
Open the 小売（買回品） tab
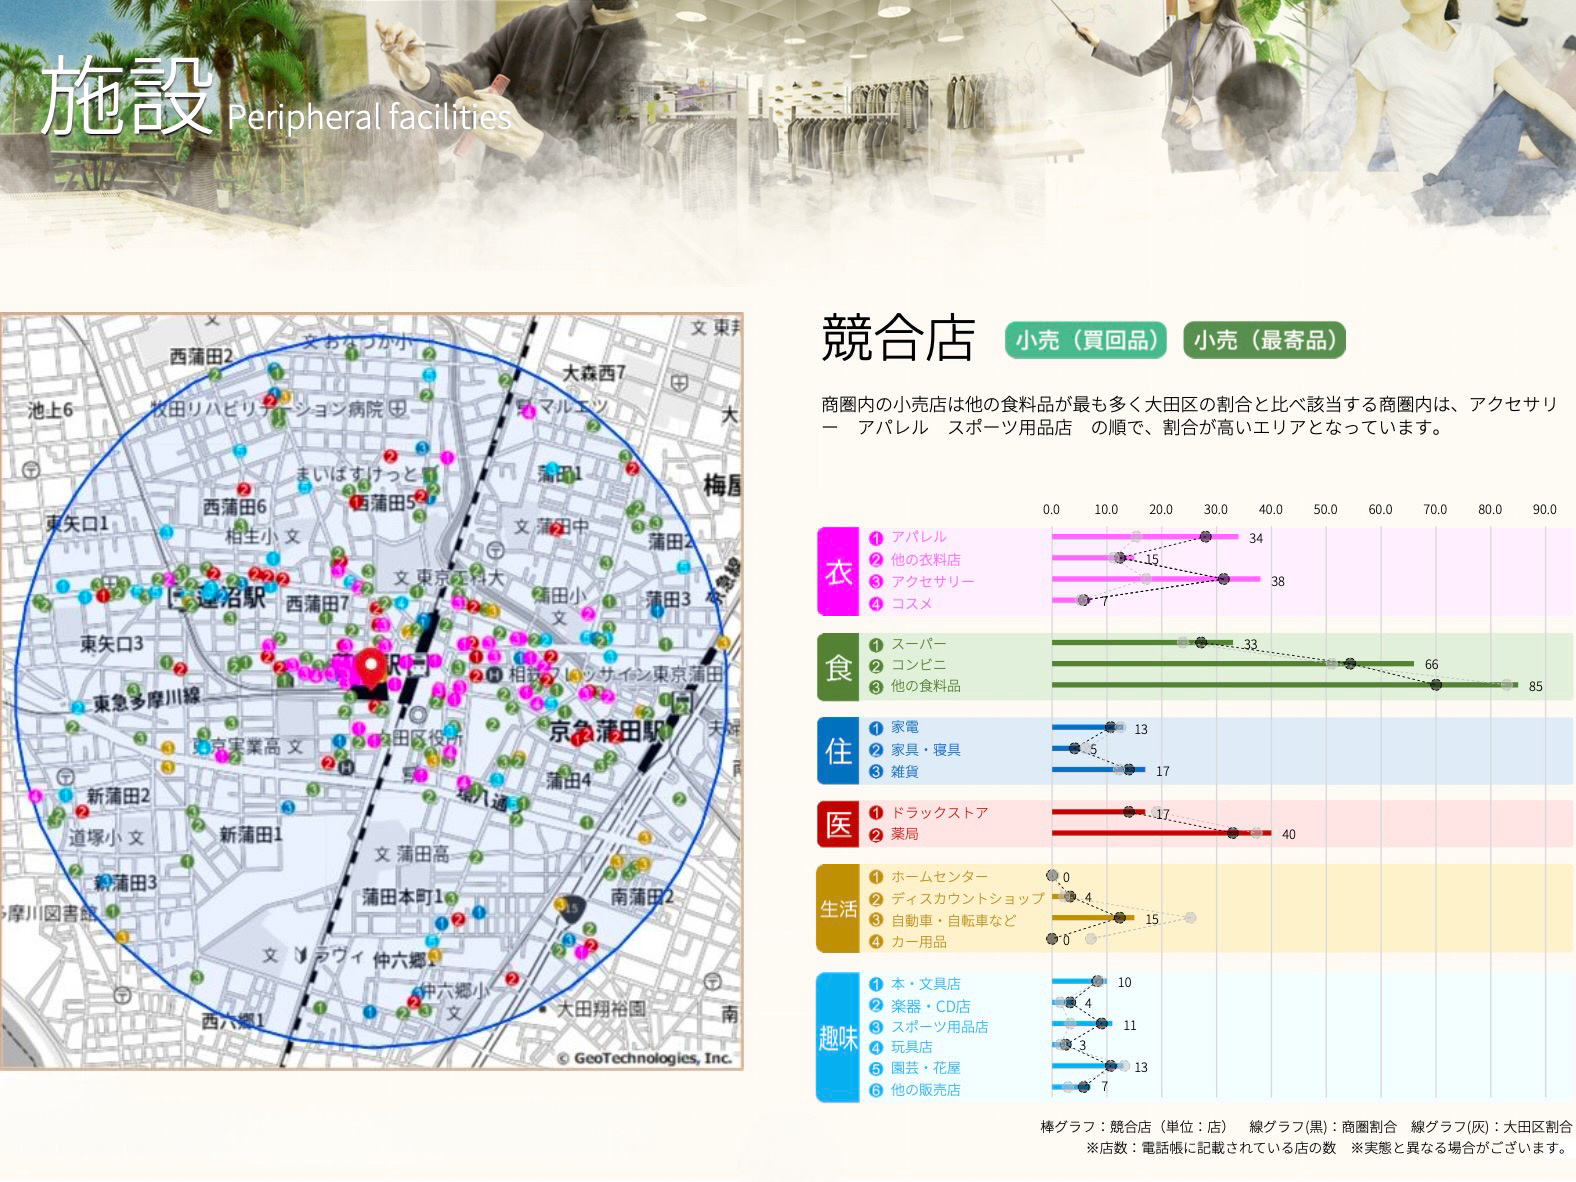tap(1086, 340)
